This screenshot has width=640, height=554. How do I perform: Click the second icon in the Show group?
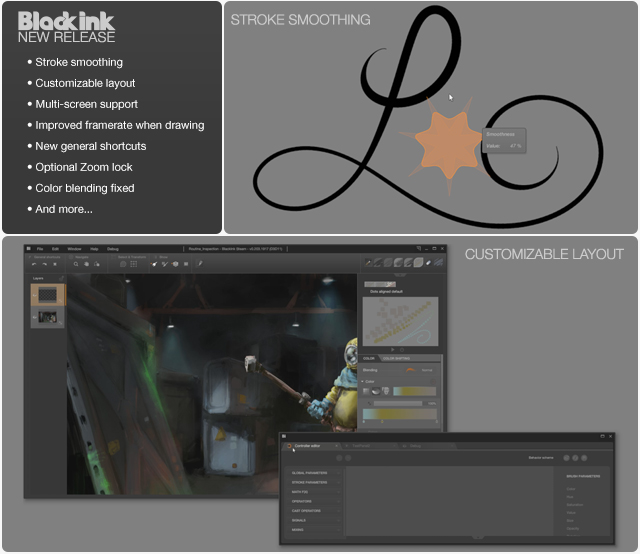[164, 264]
